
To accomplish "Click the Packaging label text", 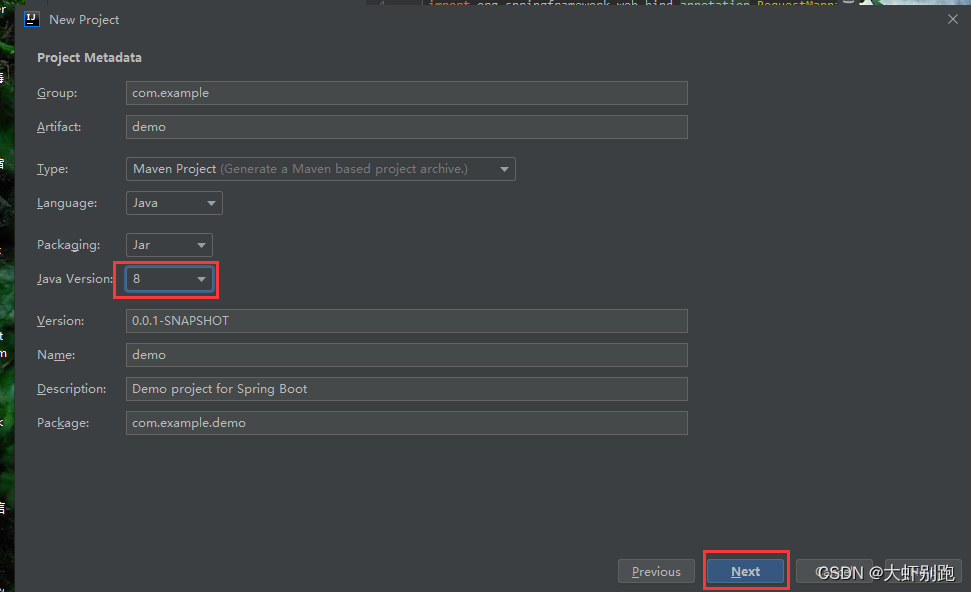I will 68,245.
